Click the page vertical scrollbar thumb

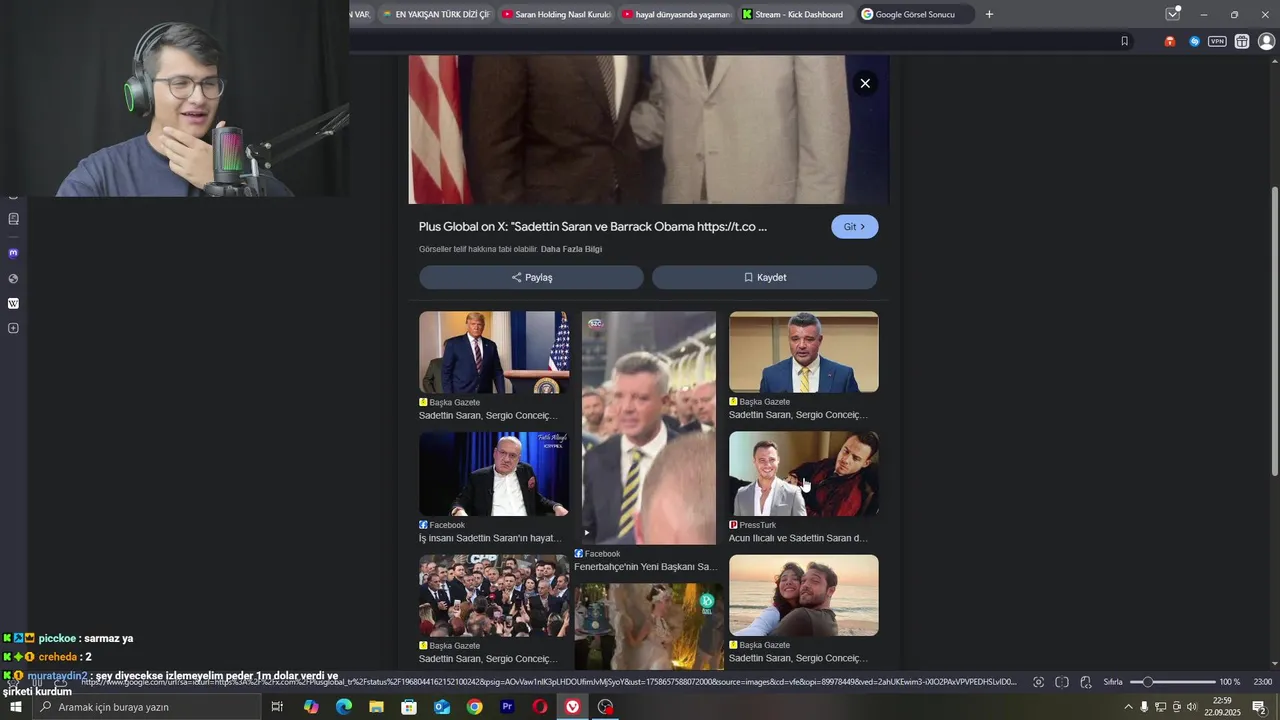pyautogui.click(x=1274, y=331)
